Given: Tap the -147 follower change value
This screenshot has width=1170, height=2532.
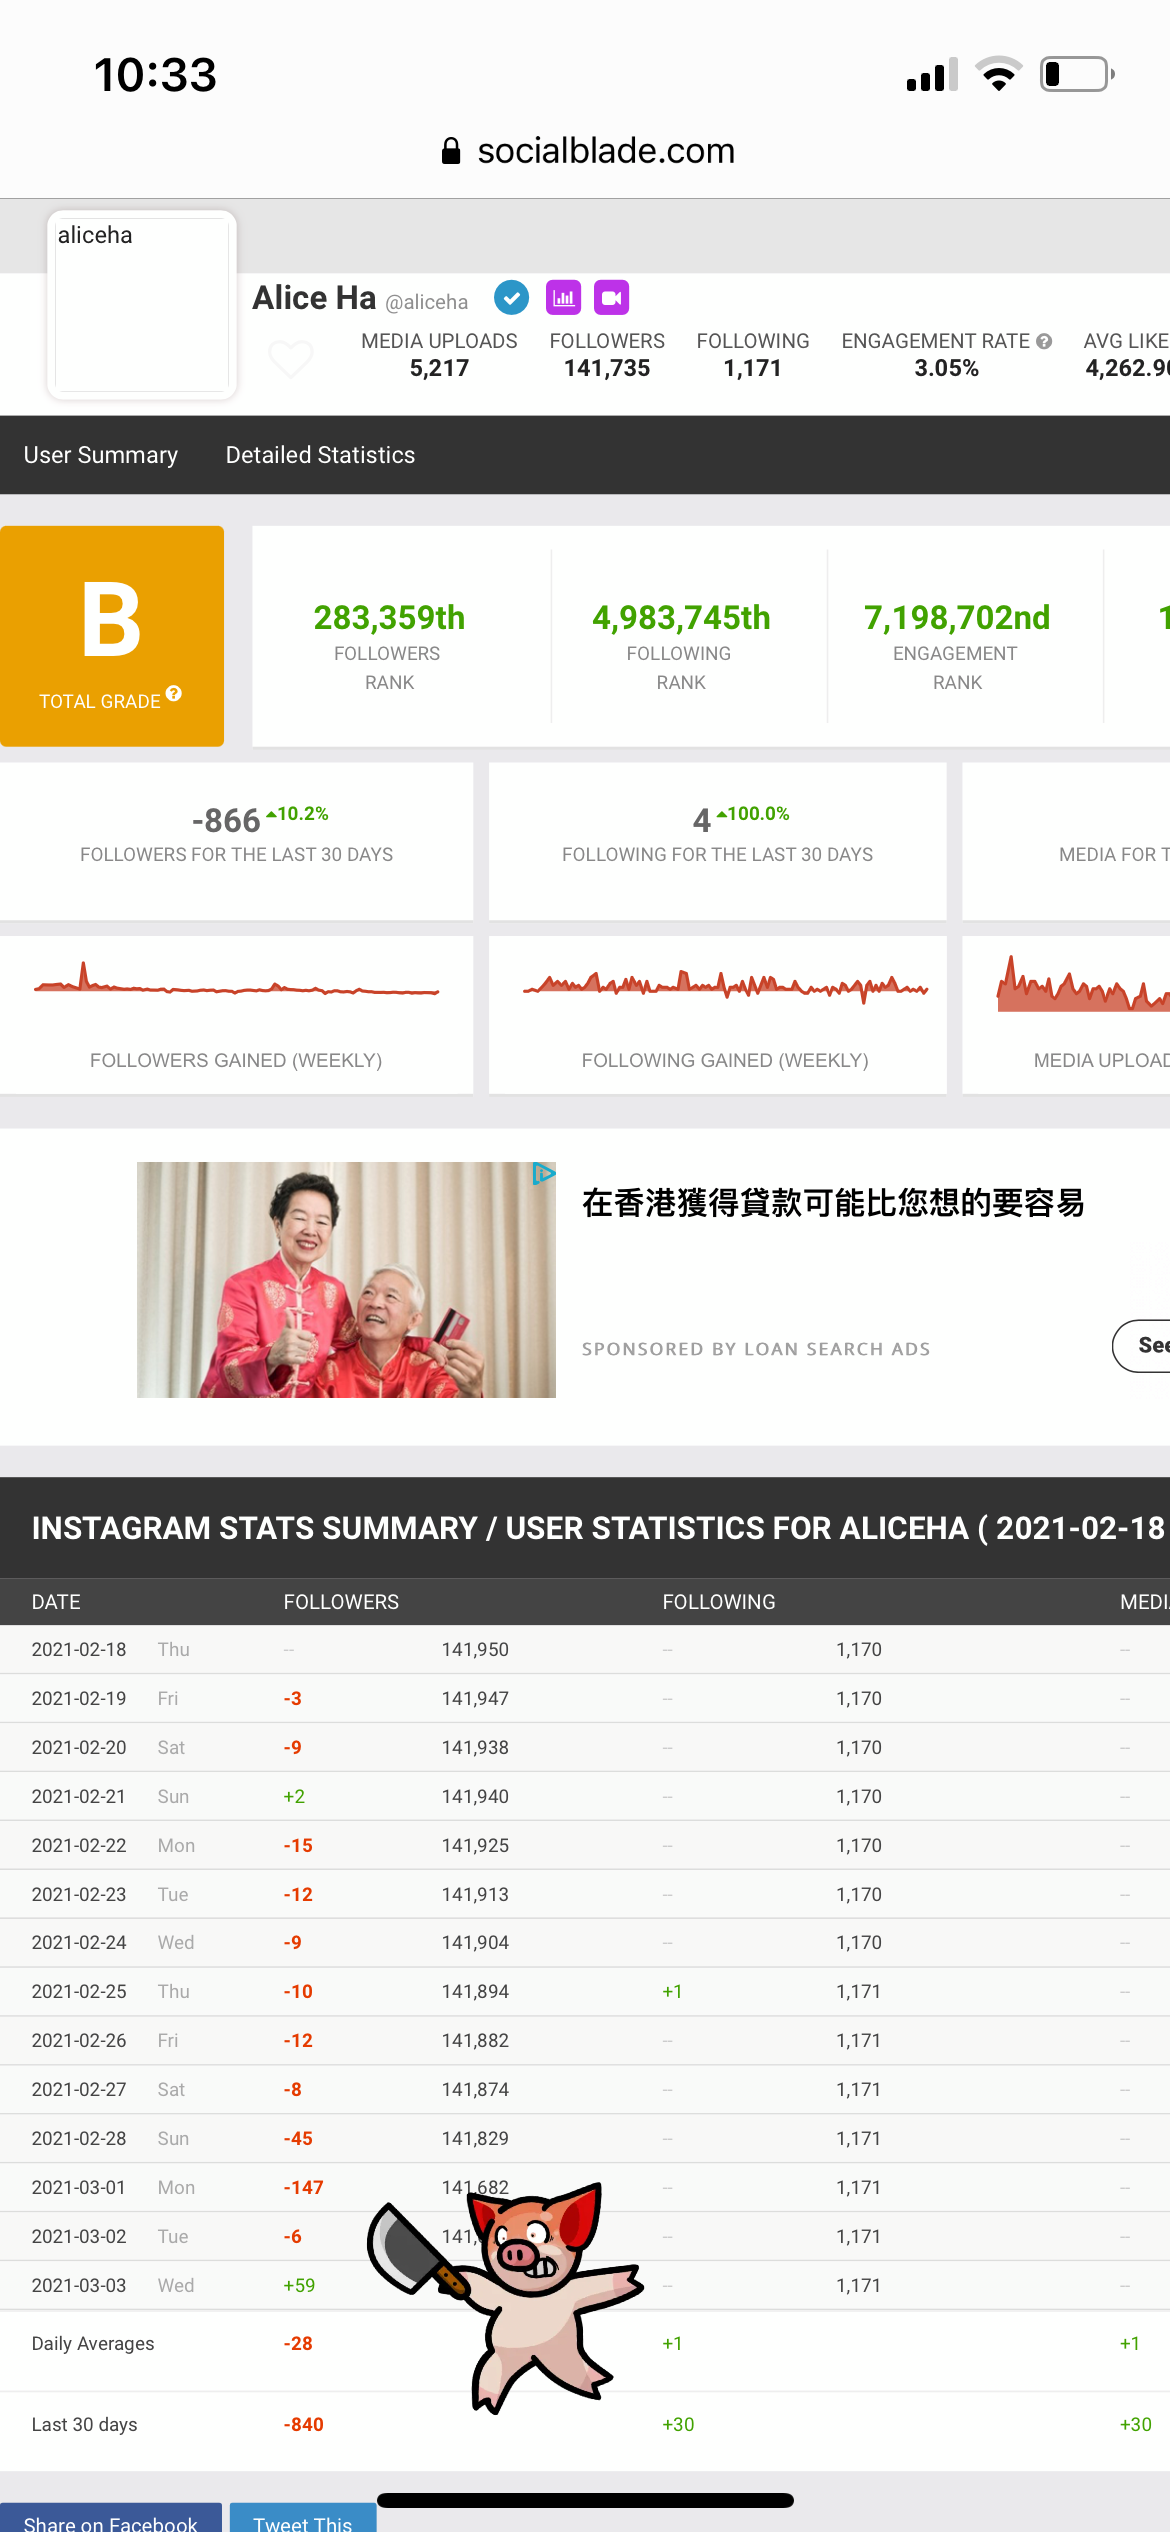Looking at the screenshot, I should pyautogui.click(x=303, y=2187).
